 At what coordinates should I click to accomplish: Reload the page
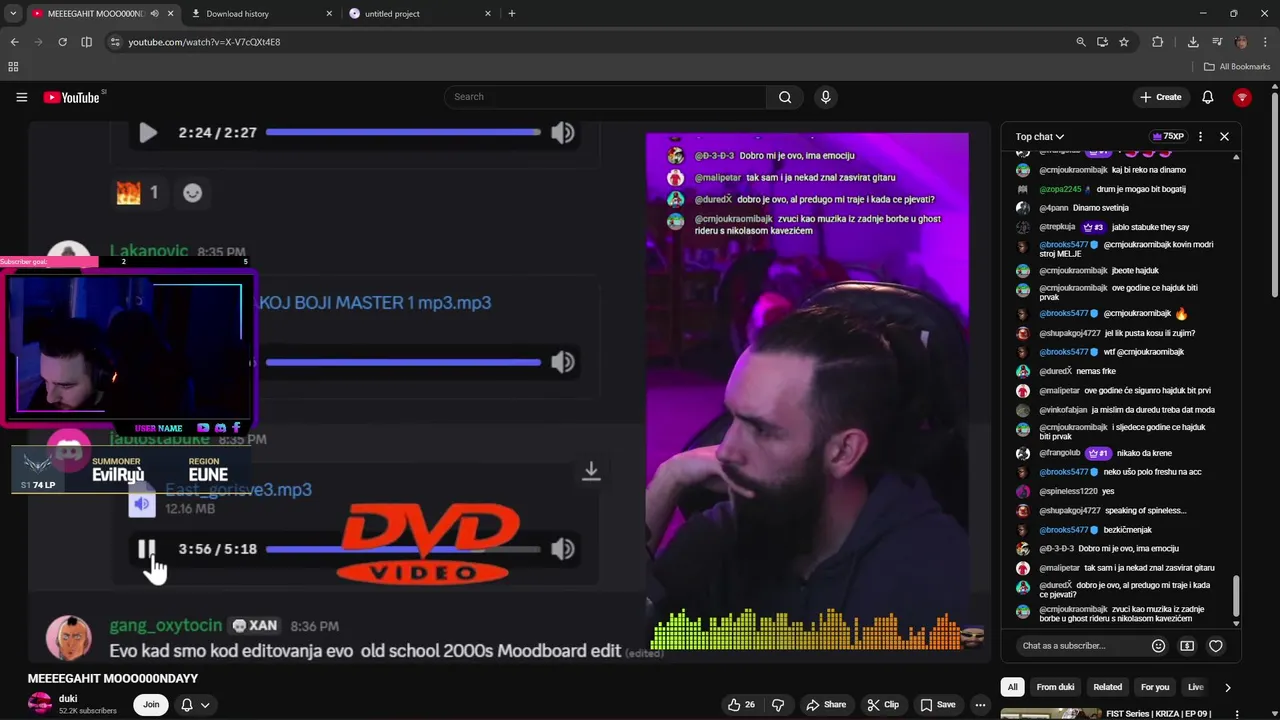click(x=62, y=42)
